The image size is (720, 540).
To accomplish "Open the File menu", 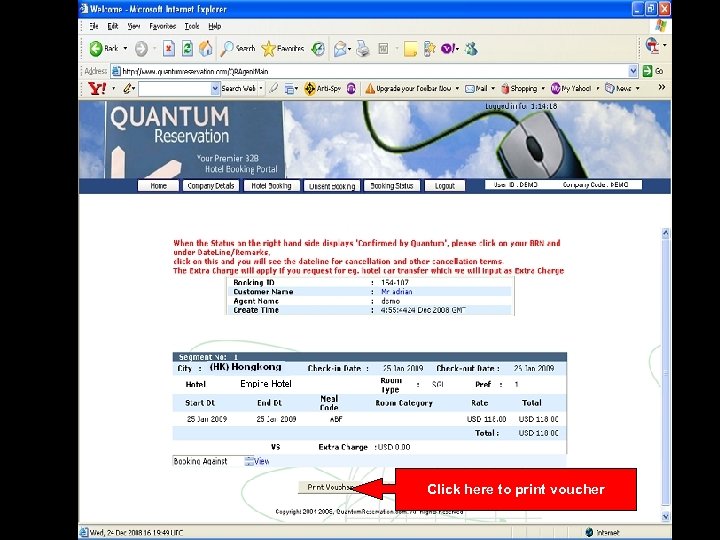I will click(94, 26).
